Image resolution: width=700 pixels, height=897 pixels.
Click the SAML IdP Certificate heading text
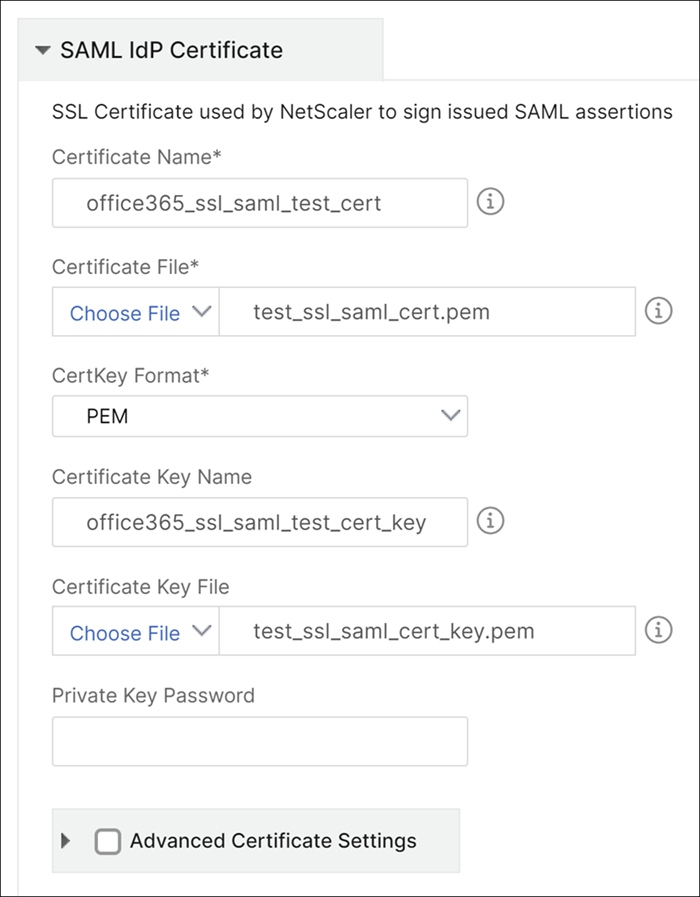(x=172, y=50)
